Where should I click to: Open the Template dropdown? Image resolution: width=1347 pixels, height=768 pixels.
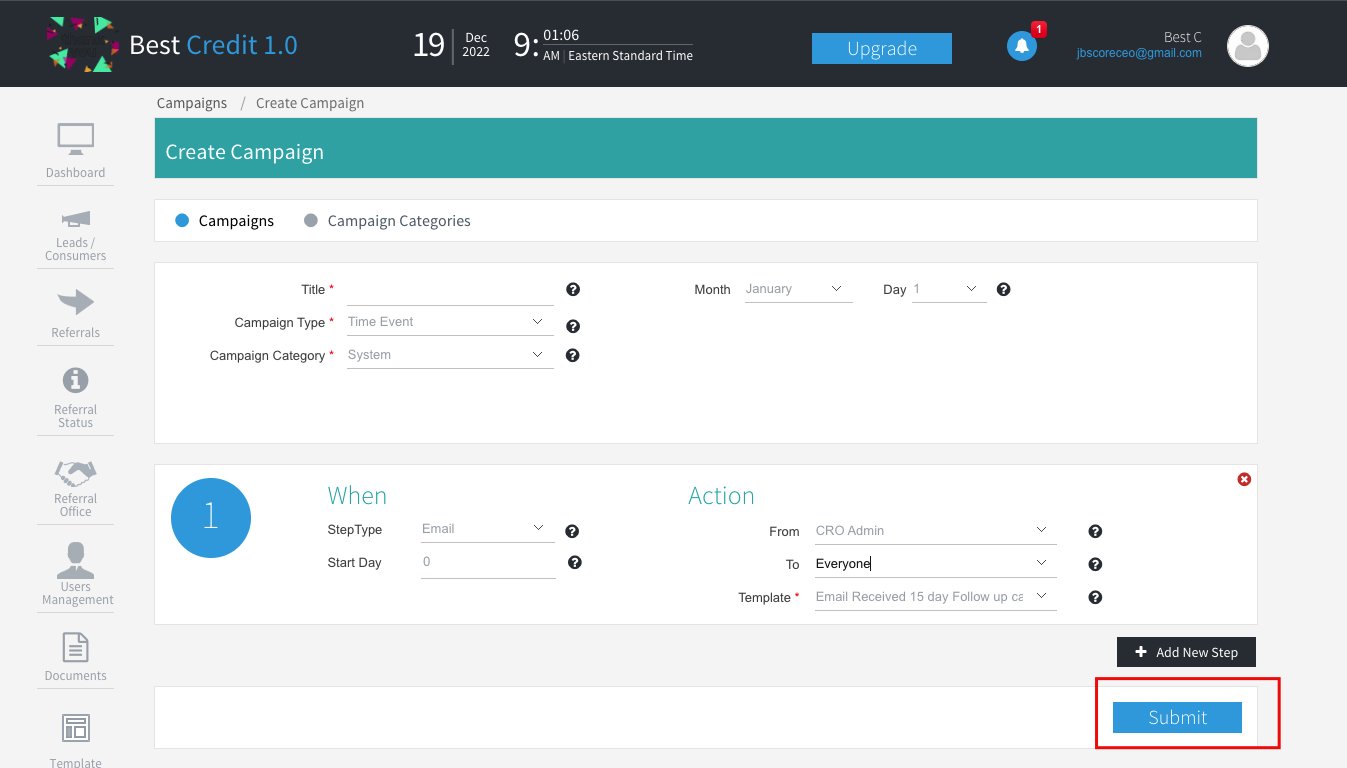(x=935, y=597)
